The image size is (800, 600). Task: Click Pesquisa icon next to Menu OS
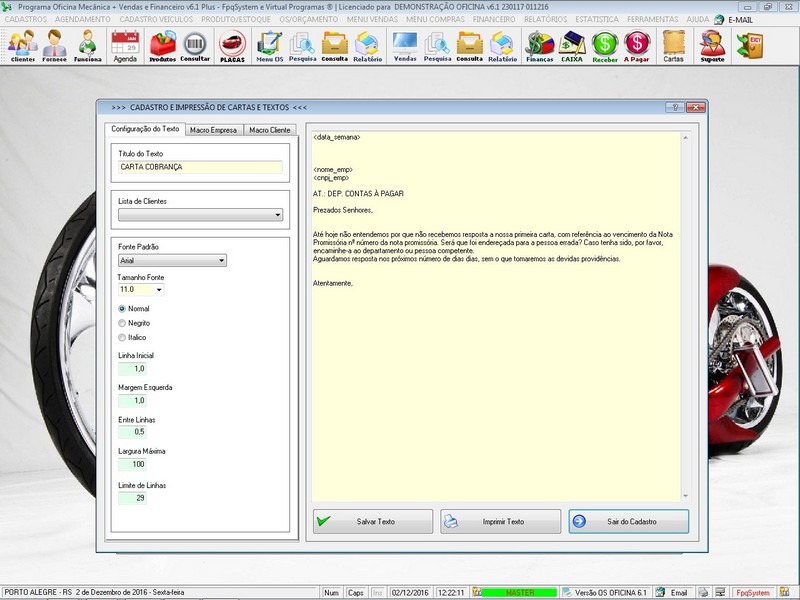coord(303,46)
